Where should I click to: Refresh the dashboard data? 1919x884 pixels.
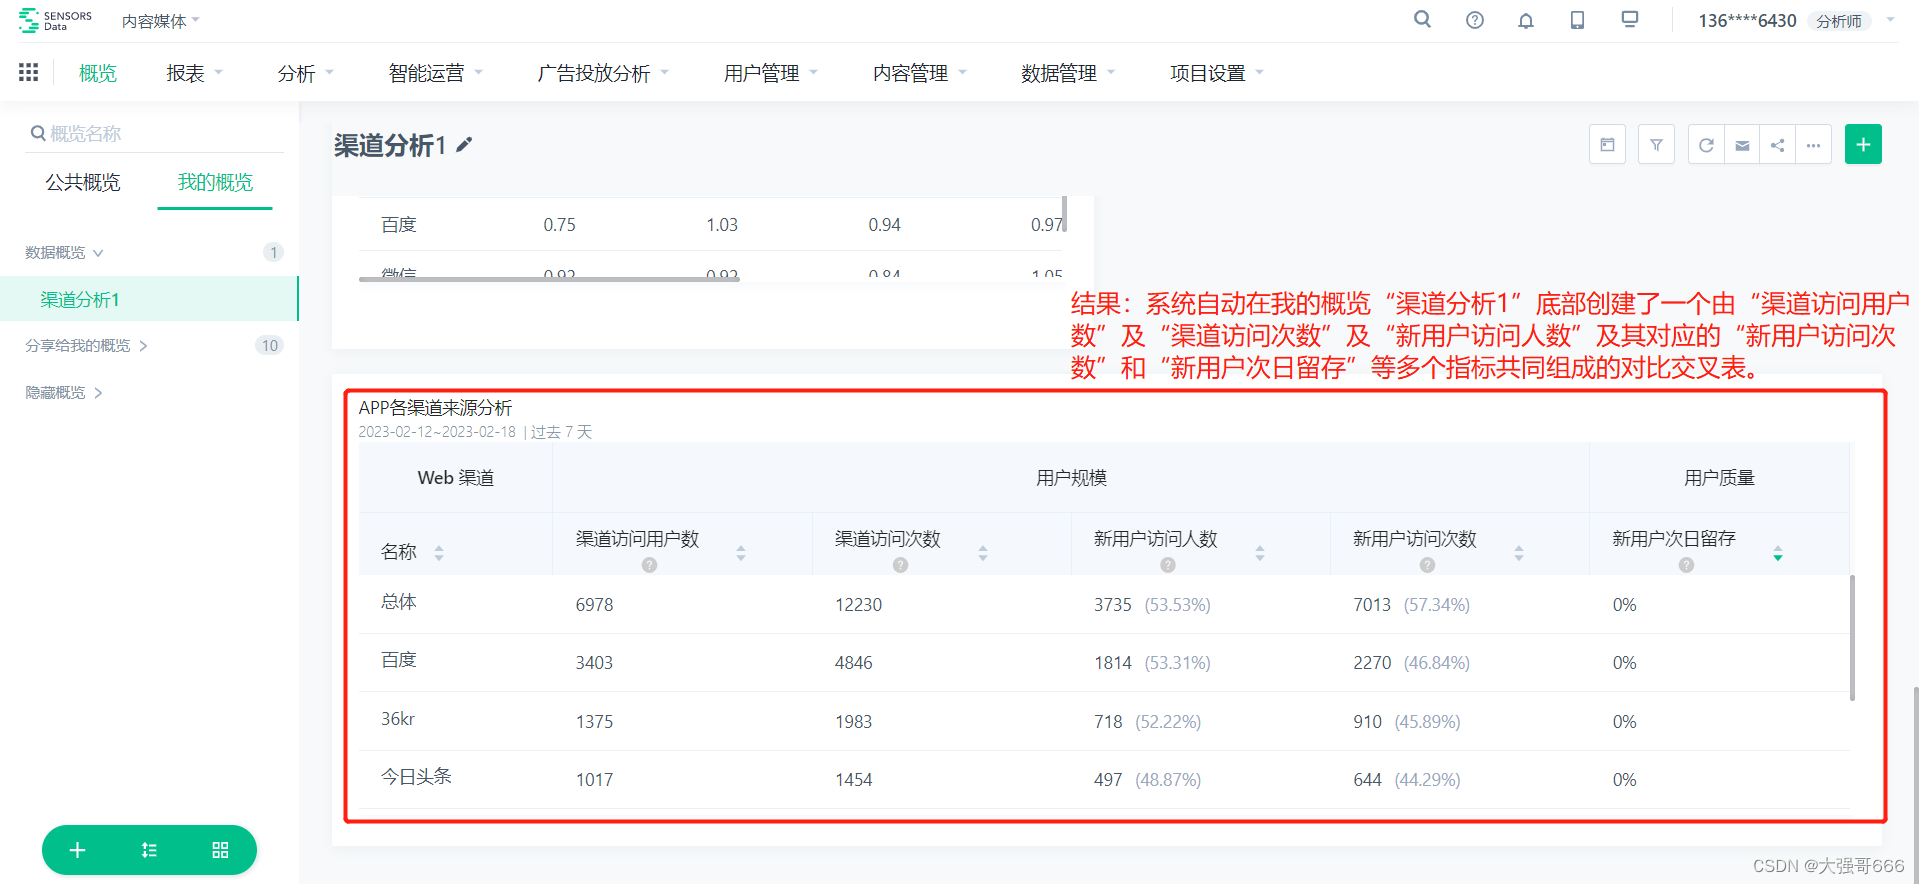[x=1706, y=145]
